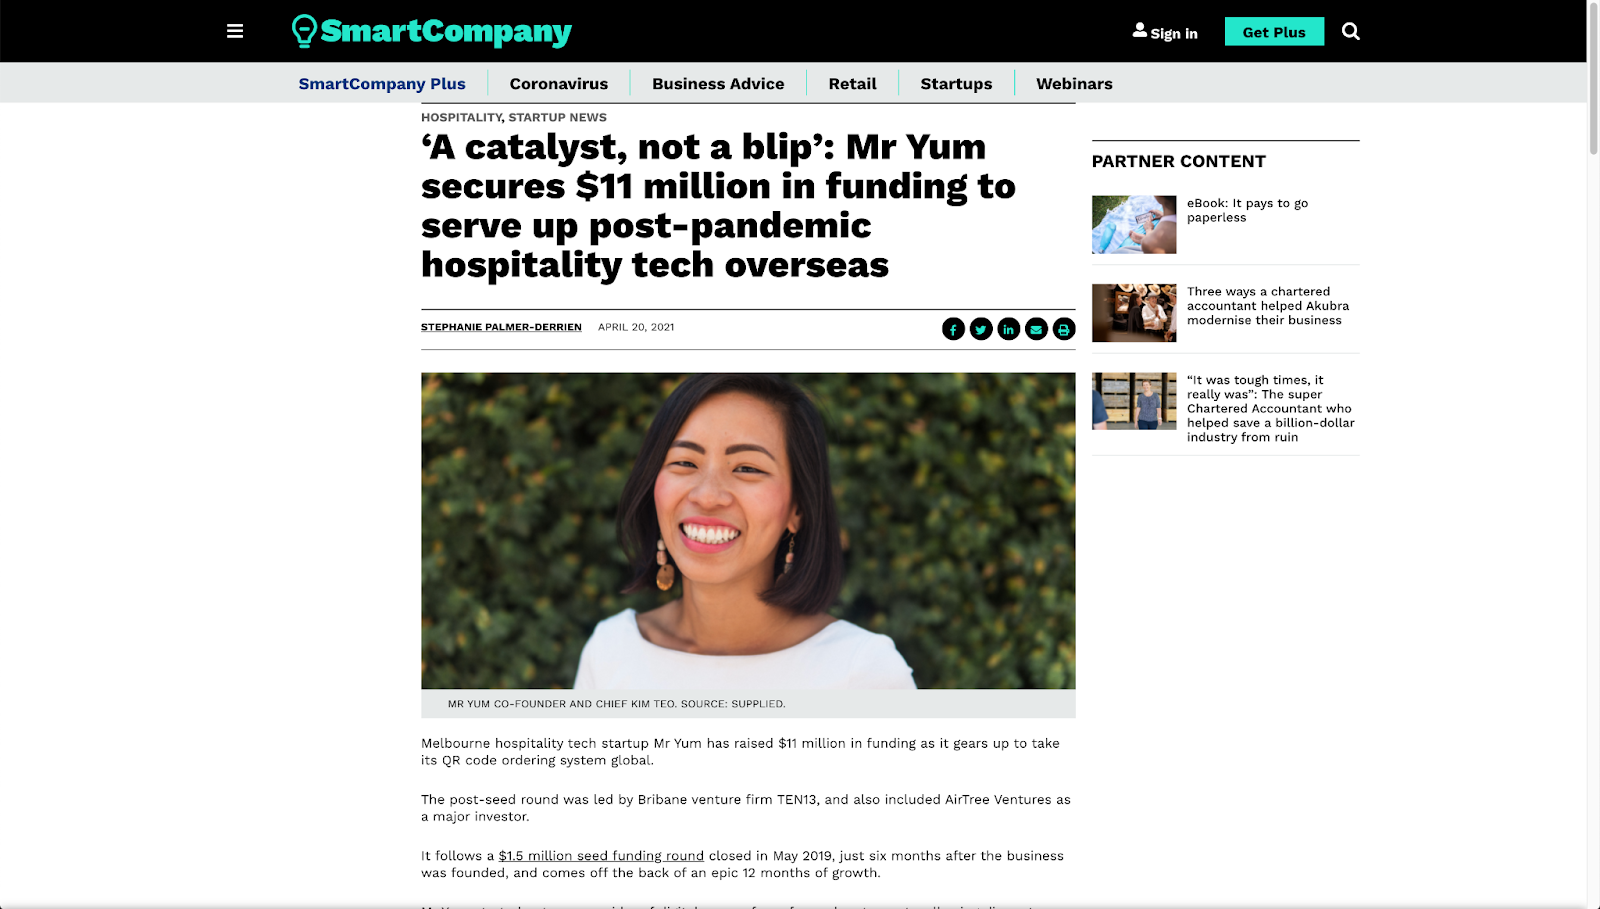Open the Business Advice section

pos(718,84)
